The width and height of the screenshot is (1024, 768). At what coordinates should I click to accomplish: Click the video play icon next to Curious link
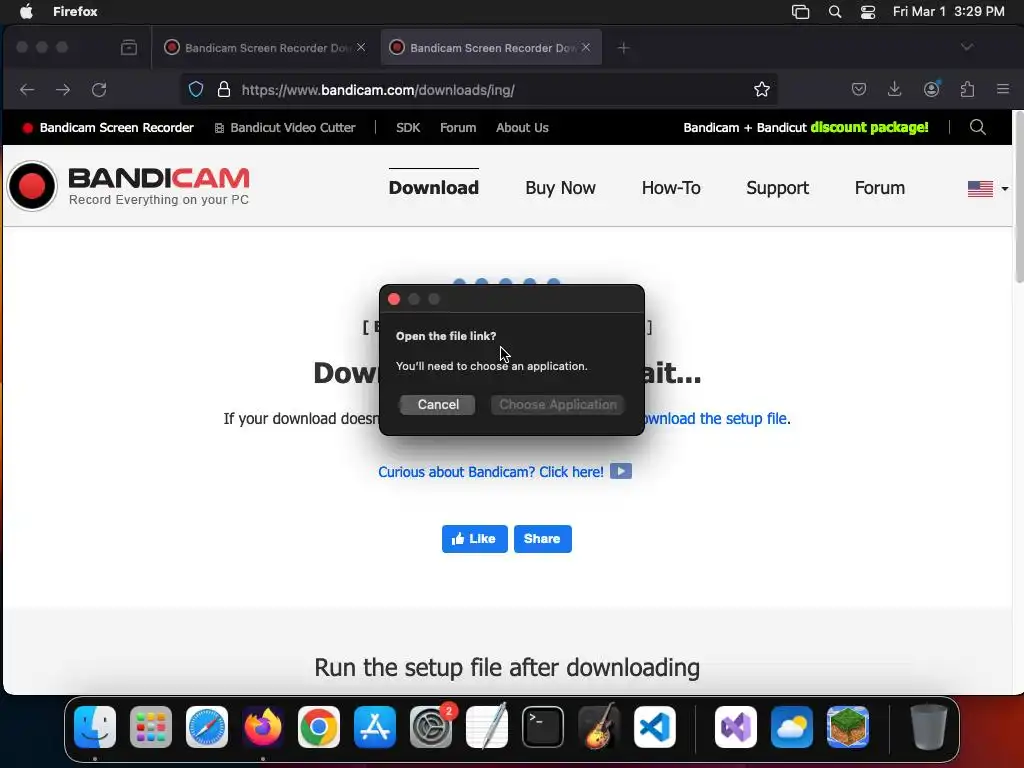pos(620,472)
